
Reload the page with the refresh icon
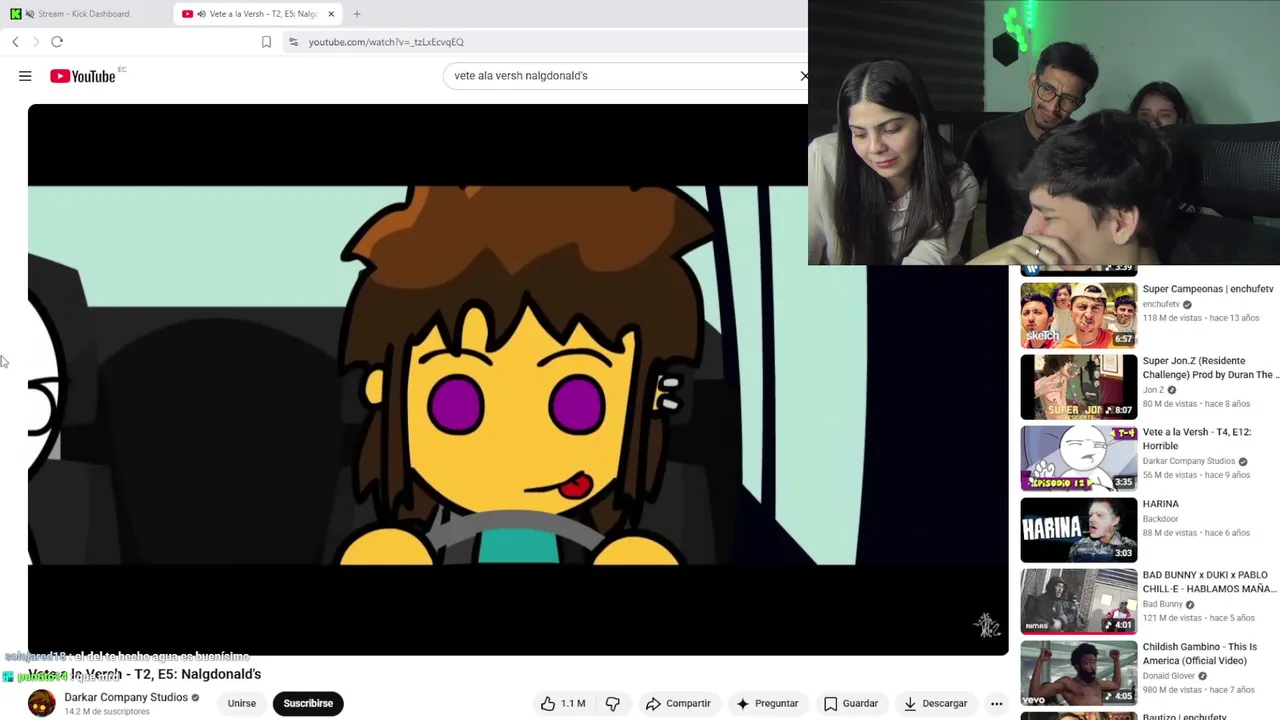point(57,42)
